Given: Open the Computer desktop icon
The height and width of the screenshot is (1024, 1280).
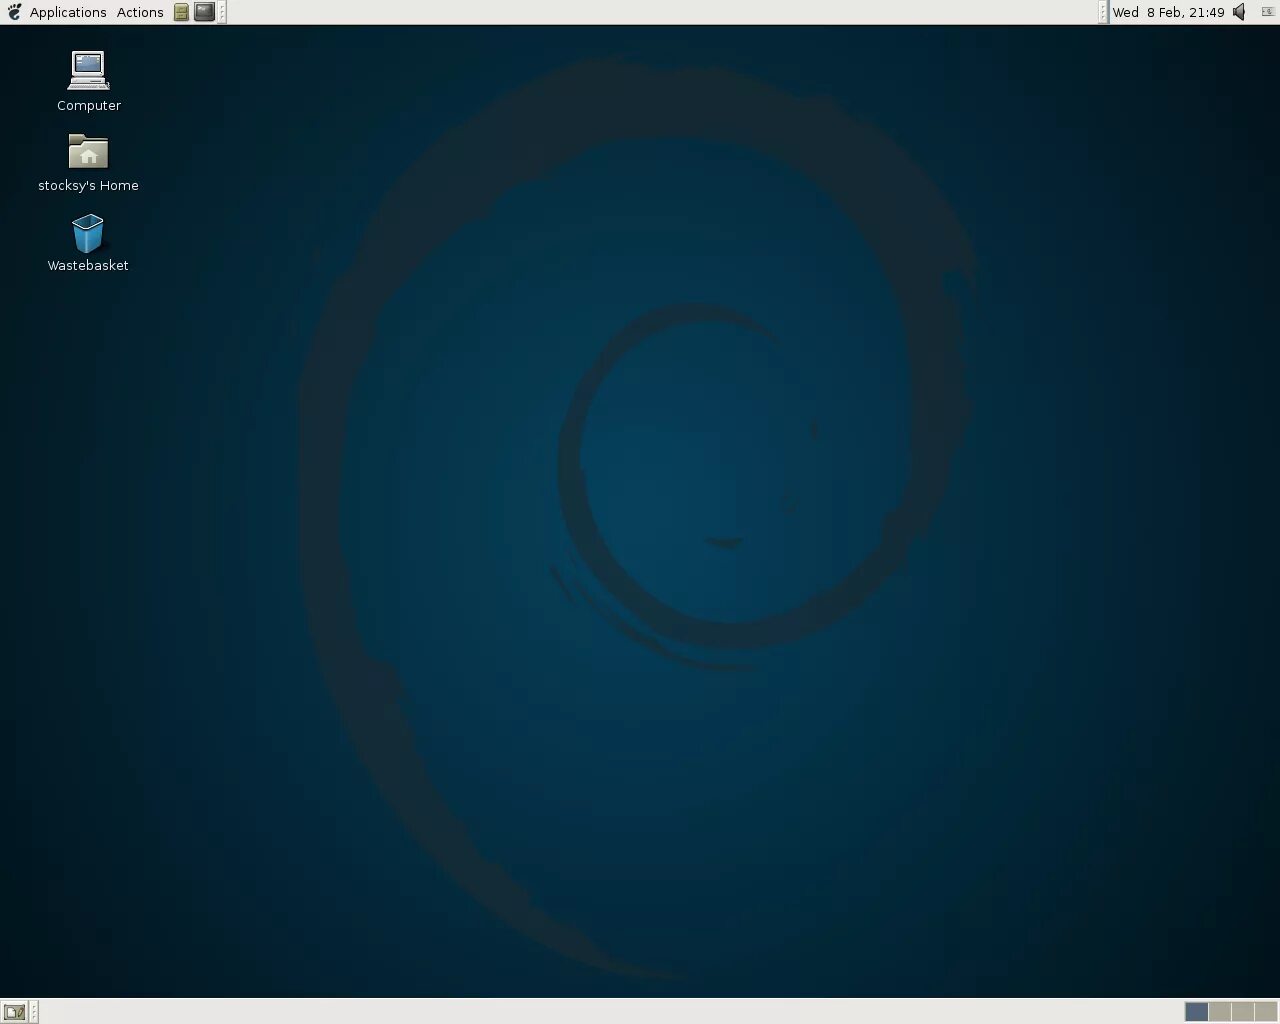Looking at the screenshot, I should [x=88, y=70].
